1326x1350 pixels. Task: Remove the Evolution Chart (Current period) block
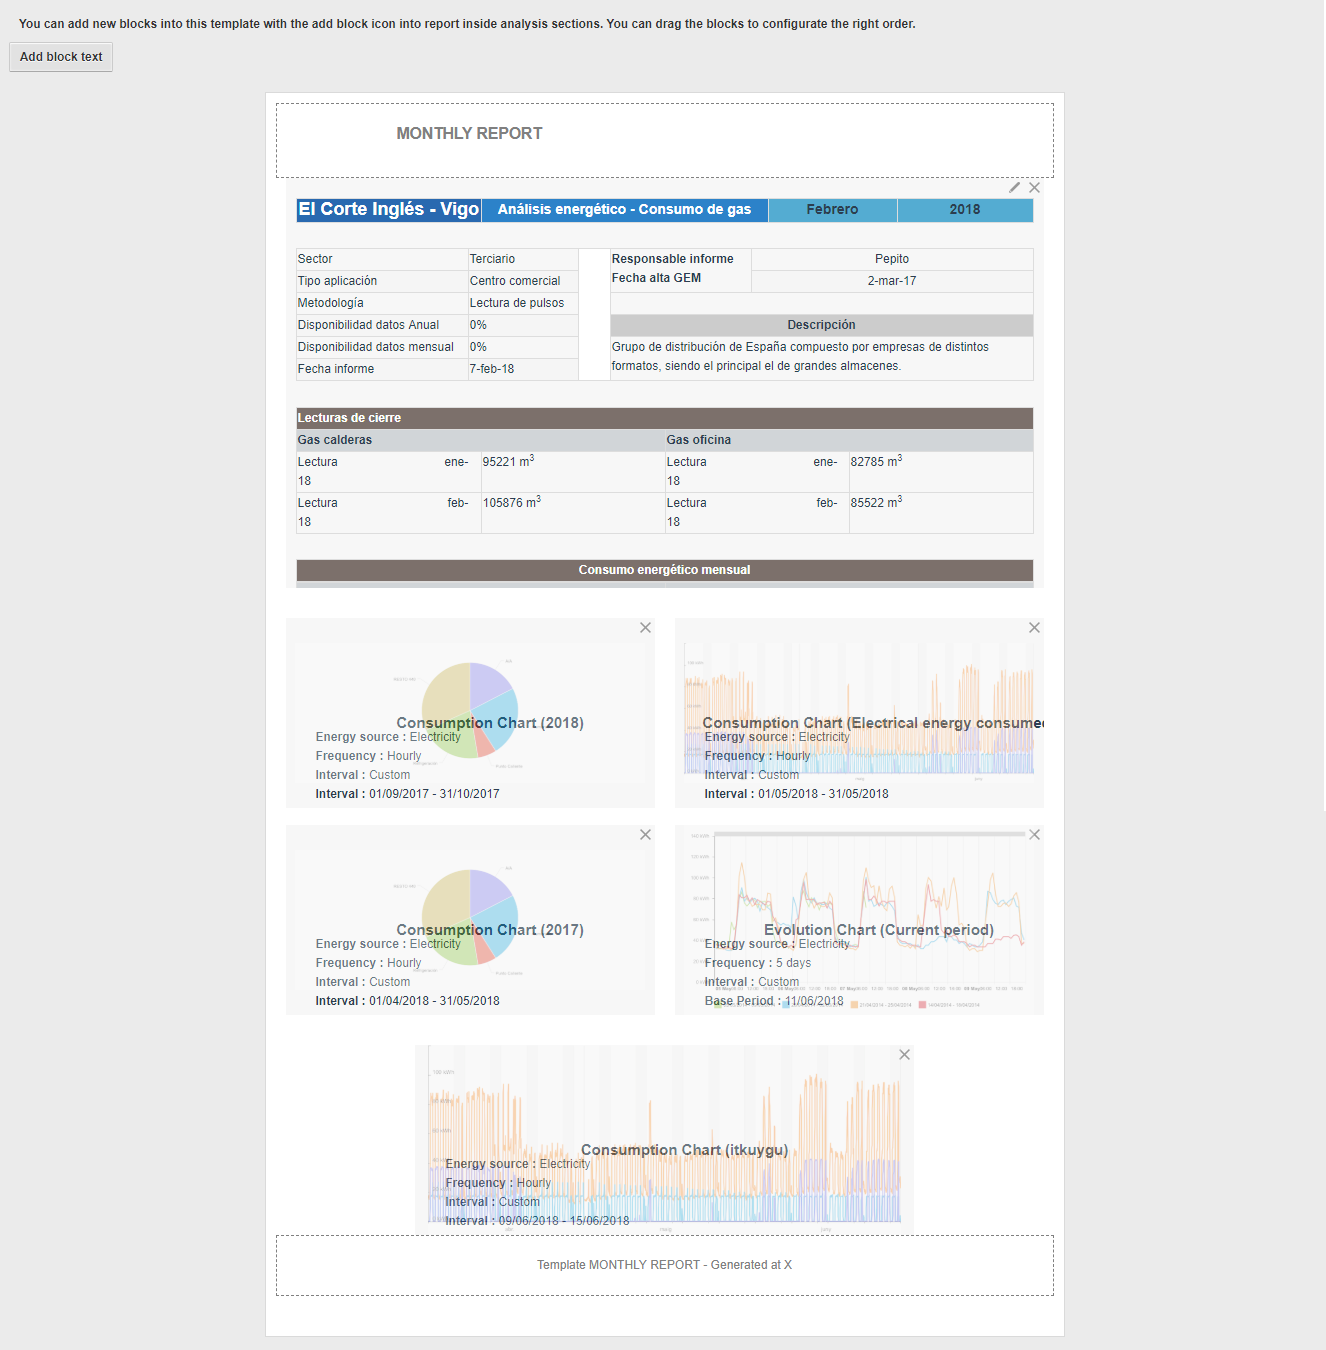[x=1034, y=835]
